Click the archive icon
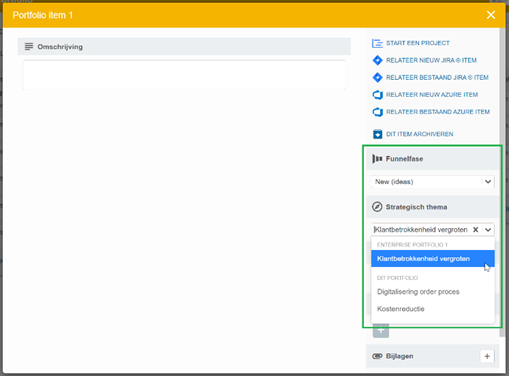509x376 pixels. pos(377,134)
